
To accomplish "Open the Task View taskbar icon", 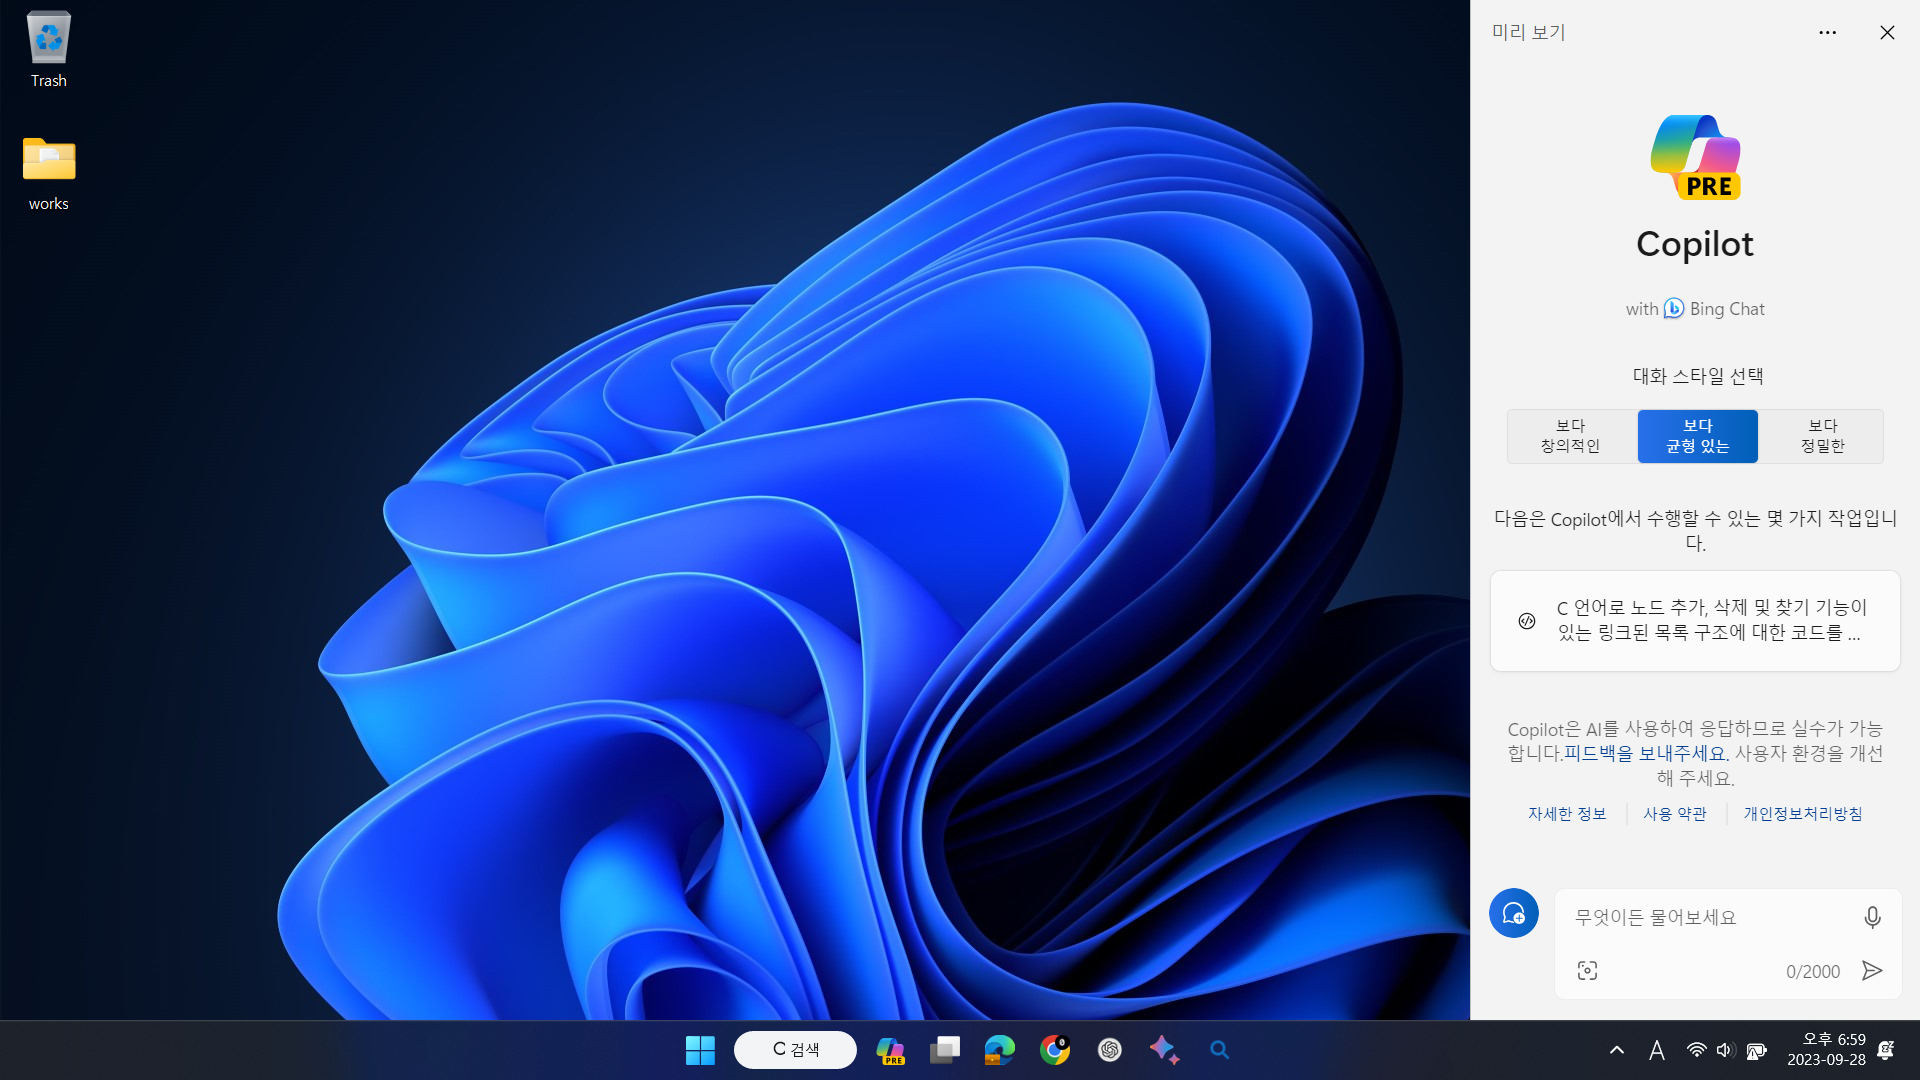I will pyautogui.click(x=944, y=1050).
